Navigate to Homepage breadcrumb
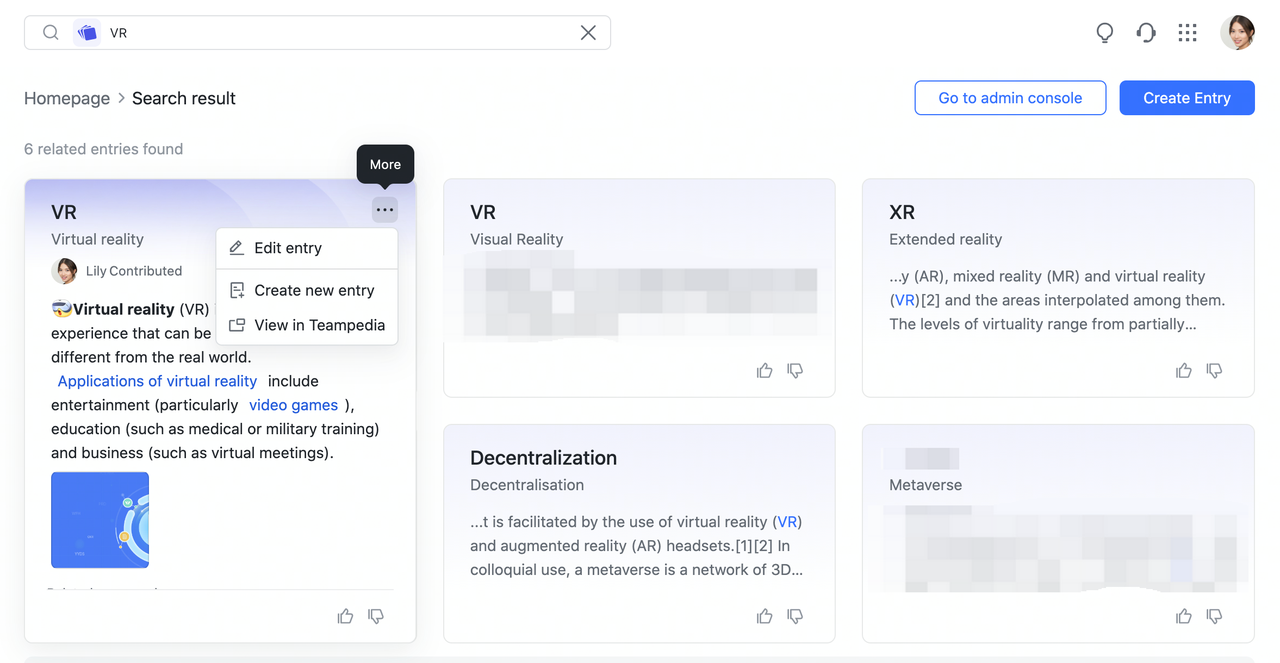Viewport: 1280px width, 663px height. 67,98
